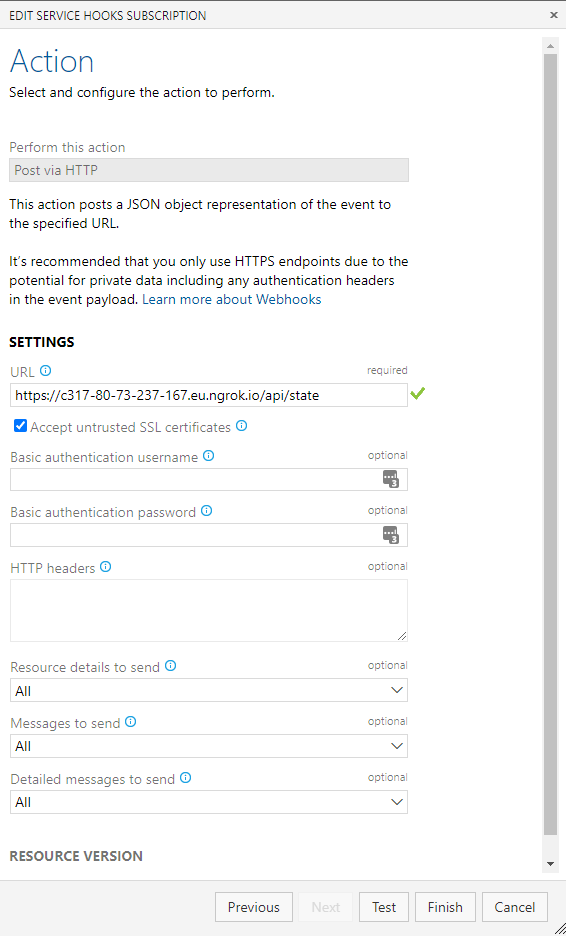
Task: Click the info icon beside HTTP headers
Action: [x=106, y=566]
